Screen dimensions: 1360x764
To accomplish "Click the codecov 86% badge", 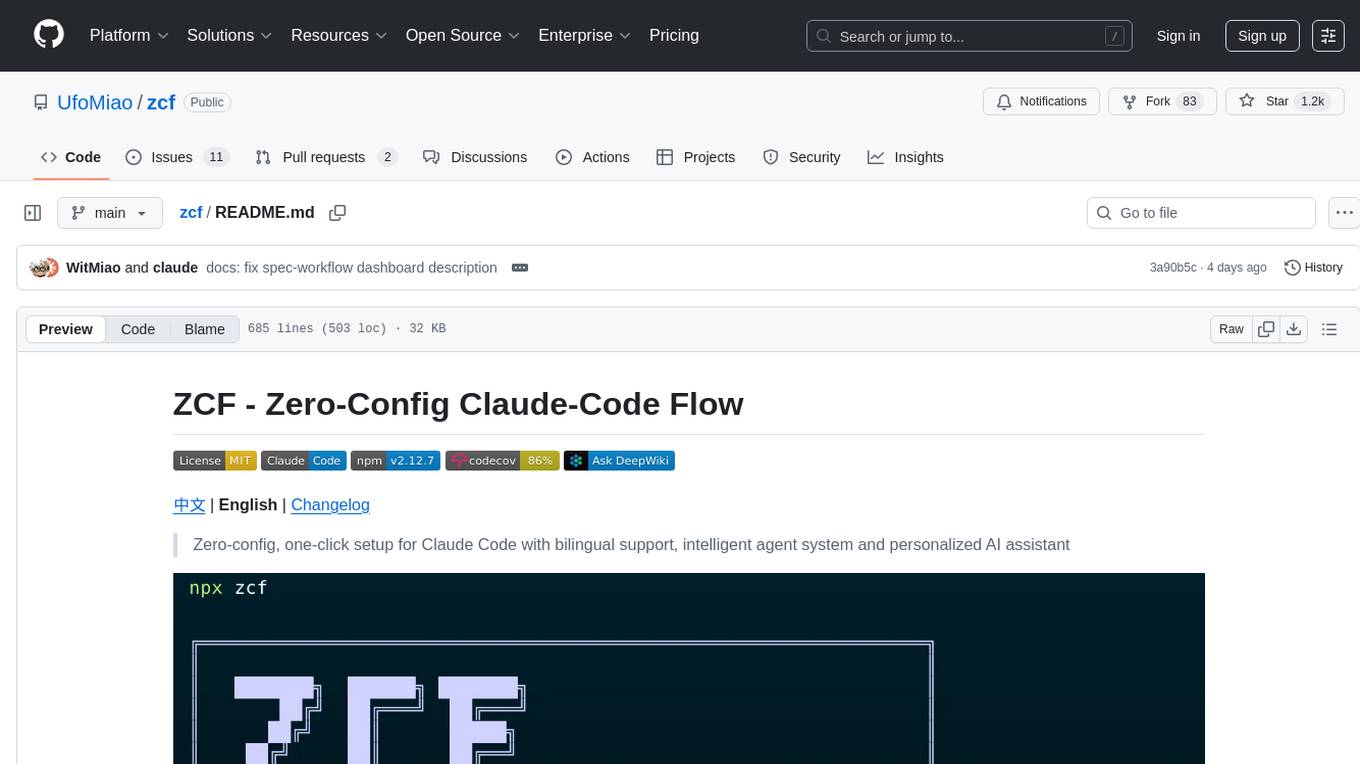I will click(502, 461).
